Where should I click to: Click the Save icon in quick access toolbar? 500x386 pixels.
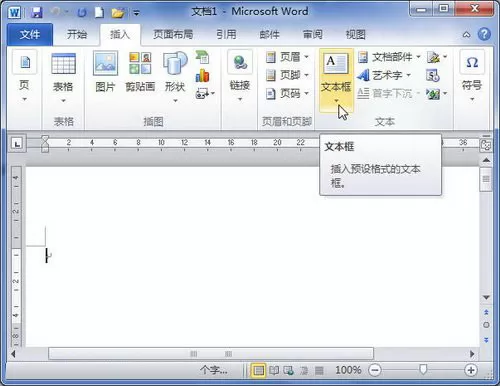click(36, 13)
